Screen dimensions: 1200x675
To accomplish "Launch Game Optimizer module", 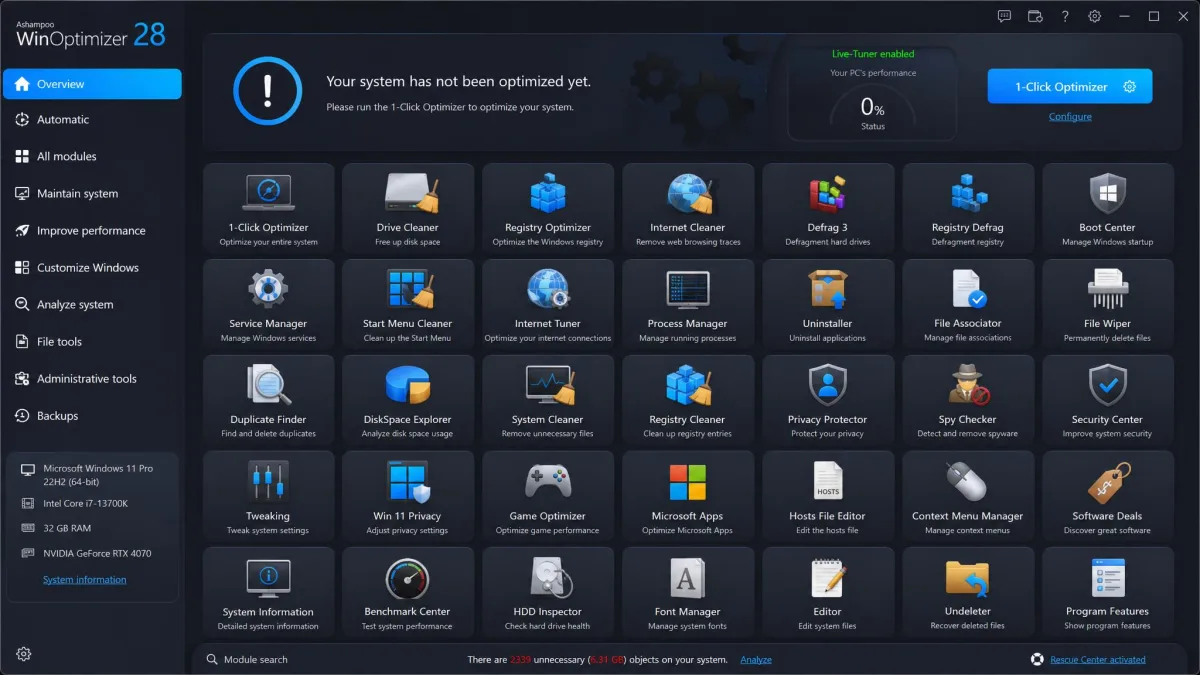I will (548, 497).
